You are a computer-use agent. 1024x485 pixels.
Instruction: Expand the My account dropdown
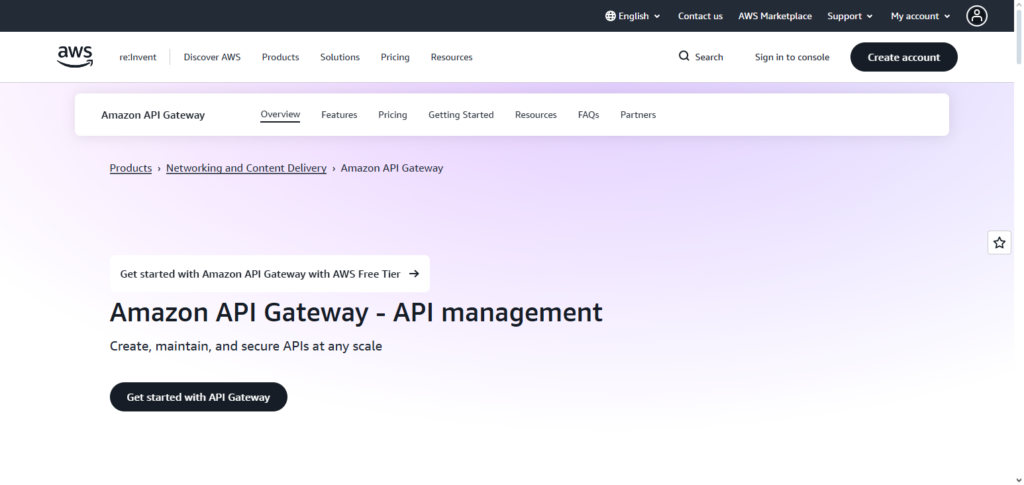(x=920, y=16)
